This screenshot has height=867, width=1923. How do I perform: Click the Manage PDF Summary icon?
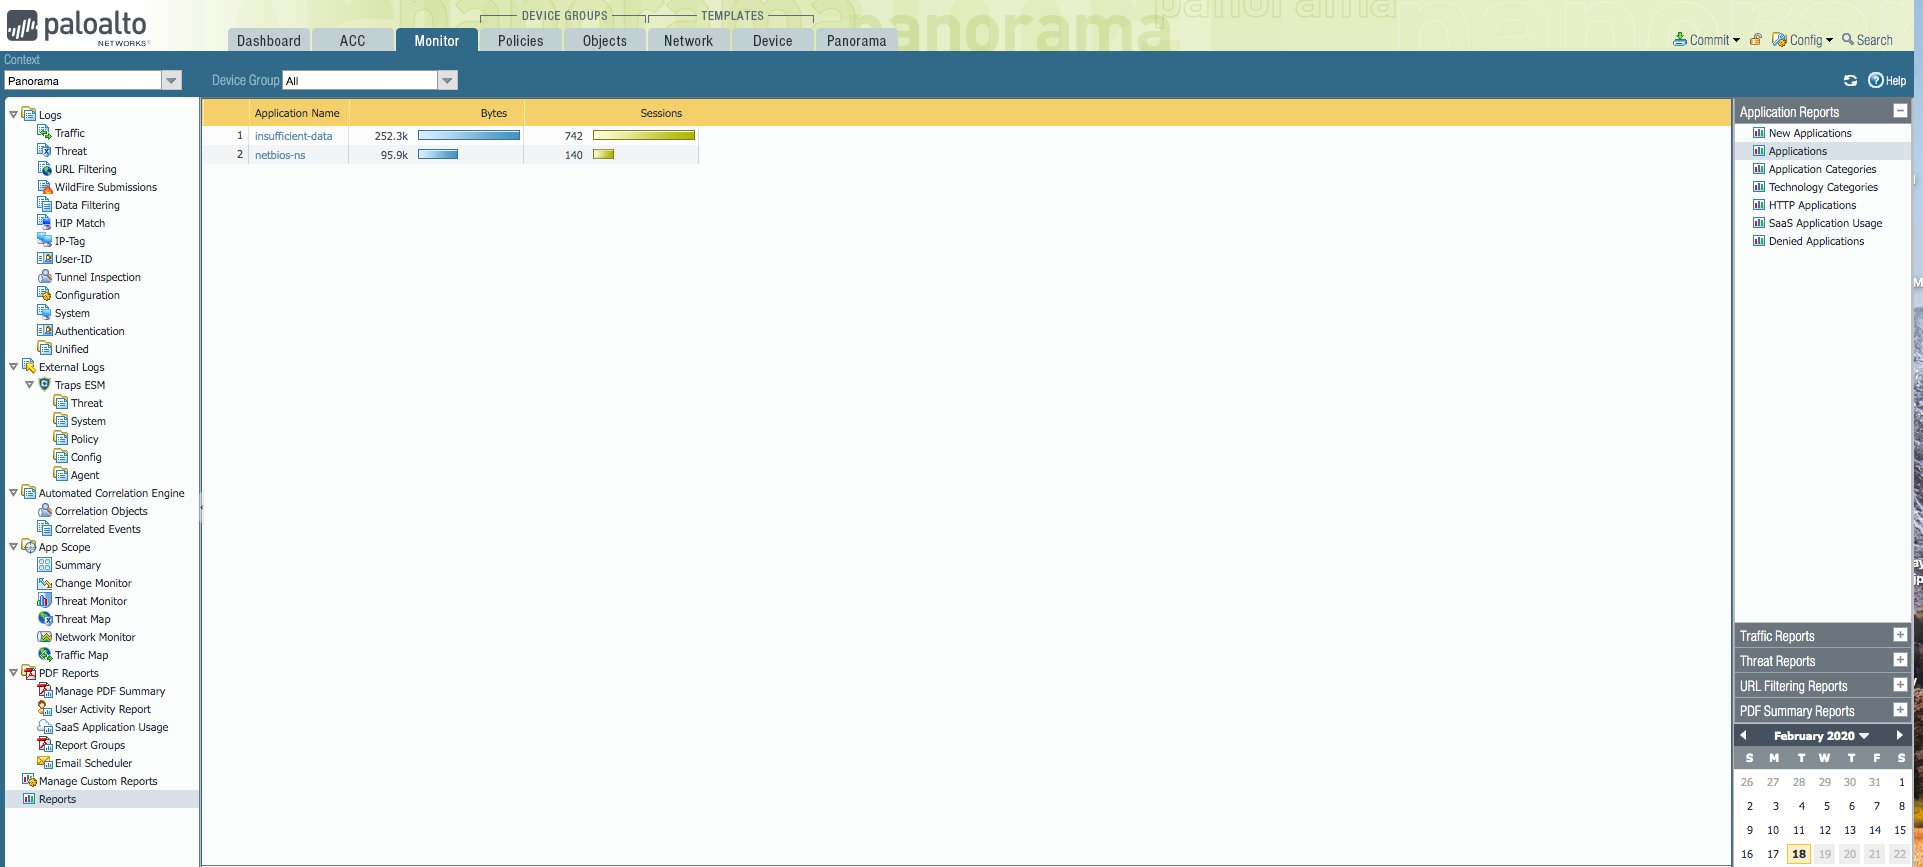pos(44,690)
